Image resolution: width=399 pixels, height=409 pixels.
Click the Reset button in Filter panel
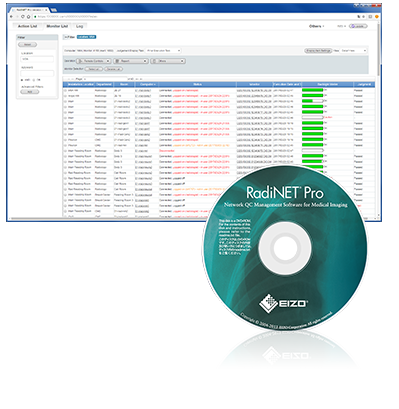27,45
